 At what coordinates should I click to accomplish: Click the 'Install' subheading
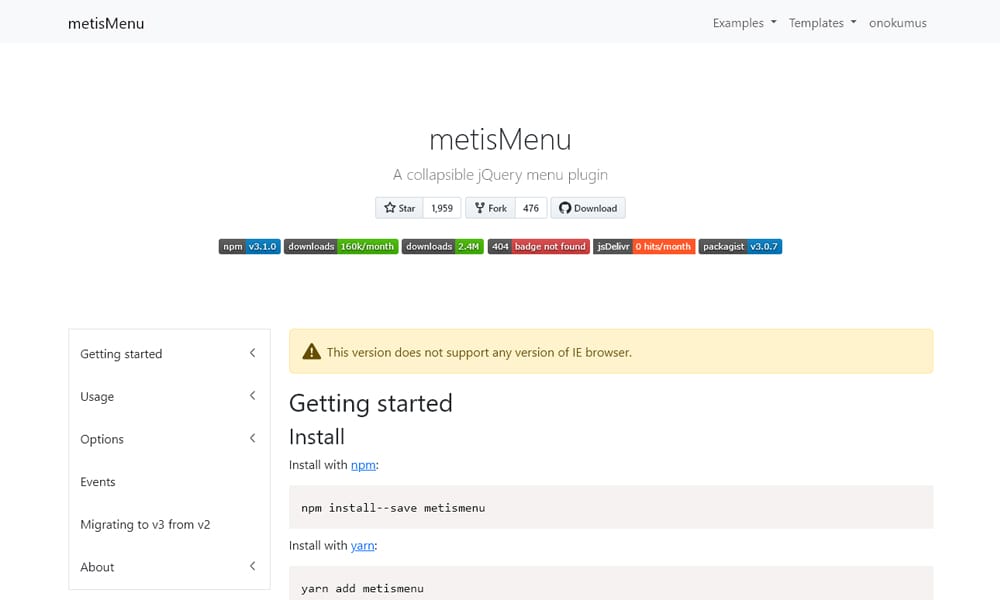tap(316, 437)
